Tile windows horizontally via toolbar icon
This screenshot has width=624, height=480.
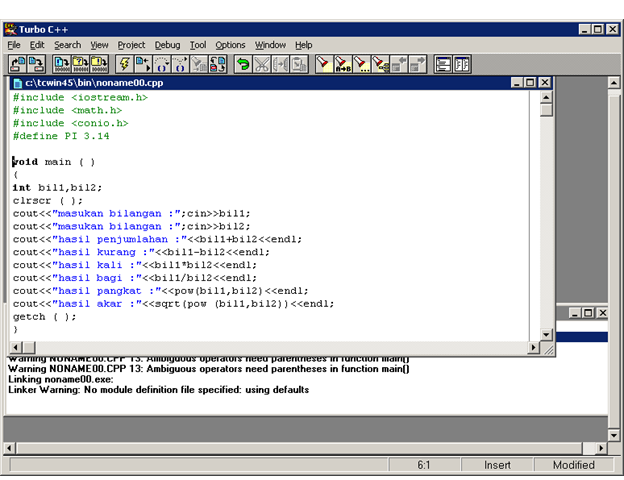point(443,64)
